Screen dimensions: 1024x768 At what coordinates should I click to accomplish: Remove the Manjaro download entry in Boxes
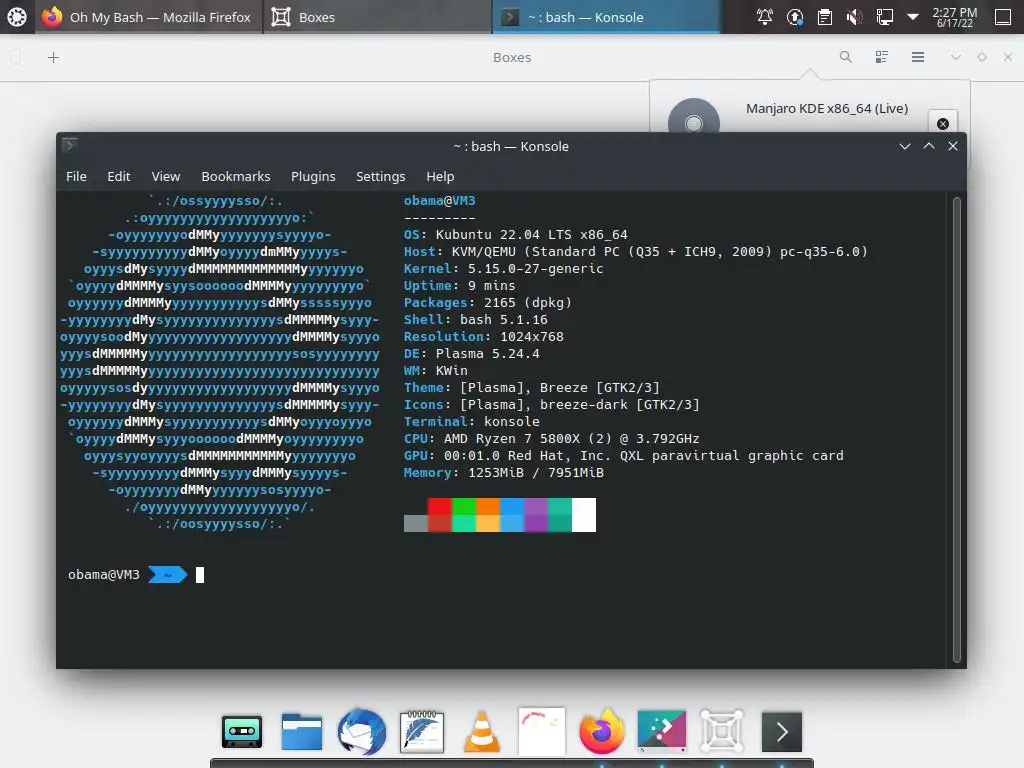943,123
